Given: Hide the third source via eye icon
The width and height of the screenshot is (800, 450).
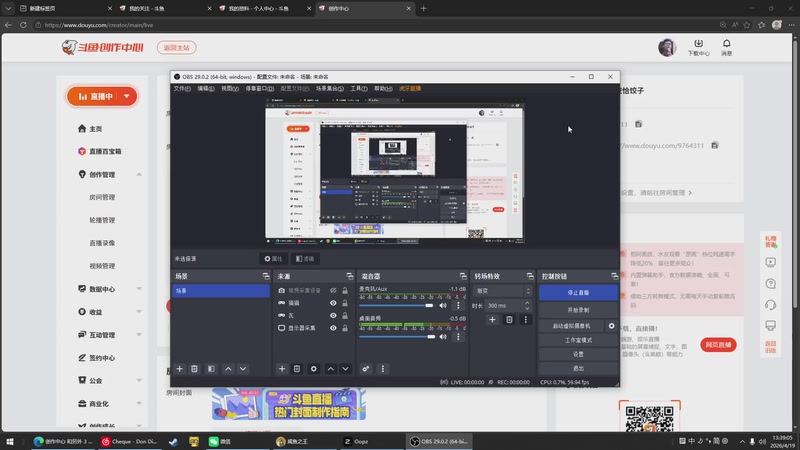Looking at the screenshot, I should tap(333, 316).
